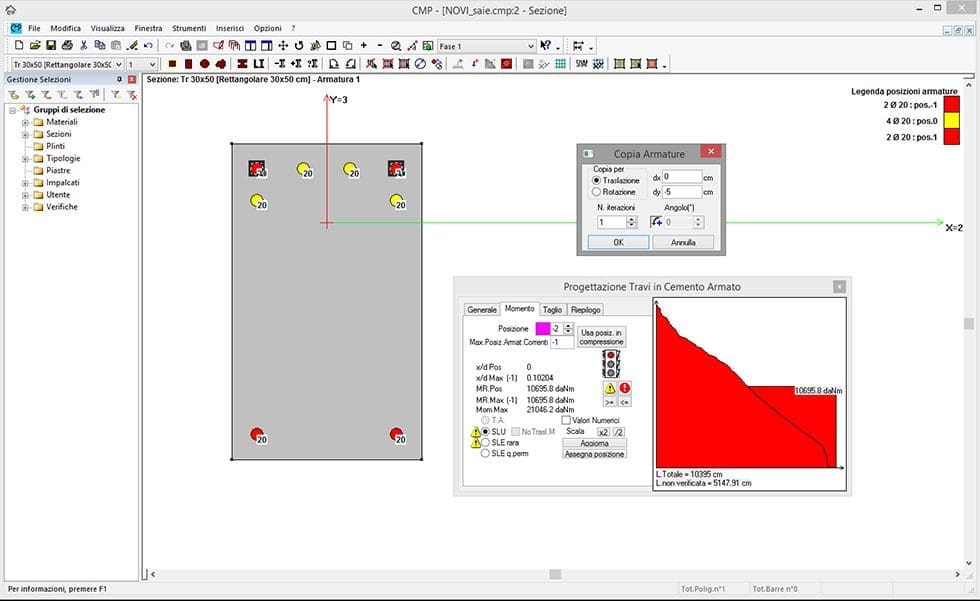The width and height of the screenshot is (980, 601).
Task: Click the Assegna posizione button
Action: point(595,454)
